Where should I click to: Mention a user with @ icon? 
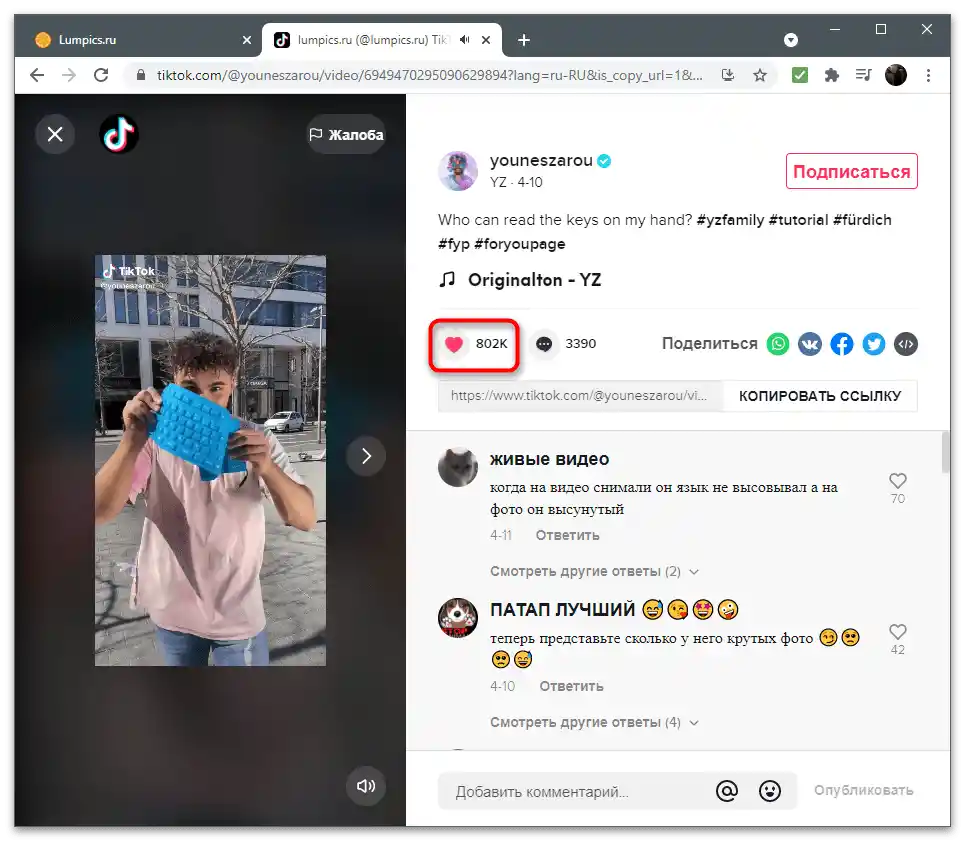[x=727, y=791]
